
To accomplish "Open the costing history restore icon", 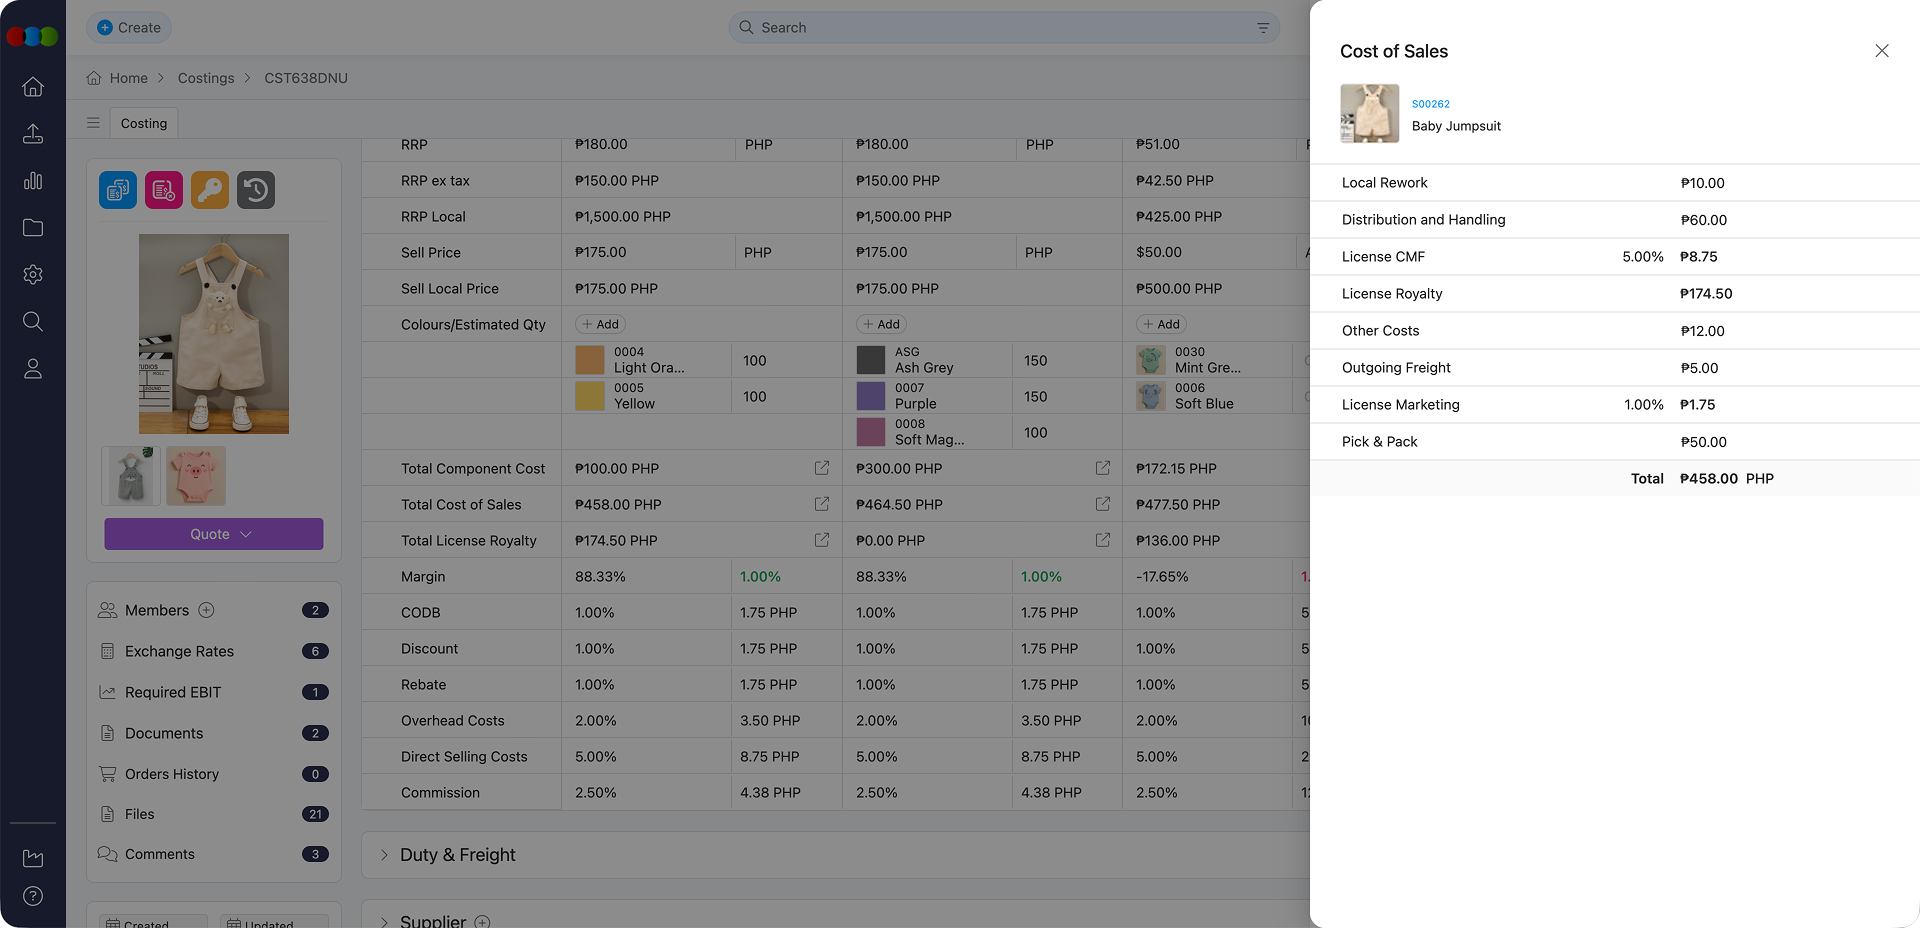I will click(256, 190).
